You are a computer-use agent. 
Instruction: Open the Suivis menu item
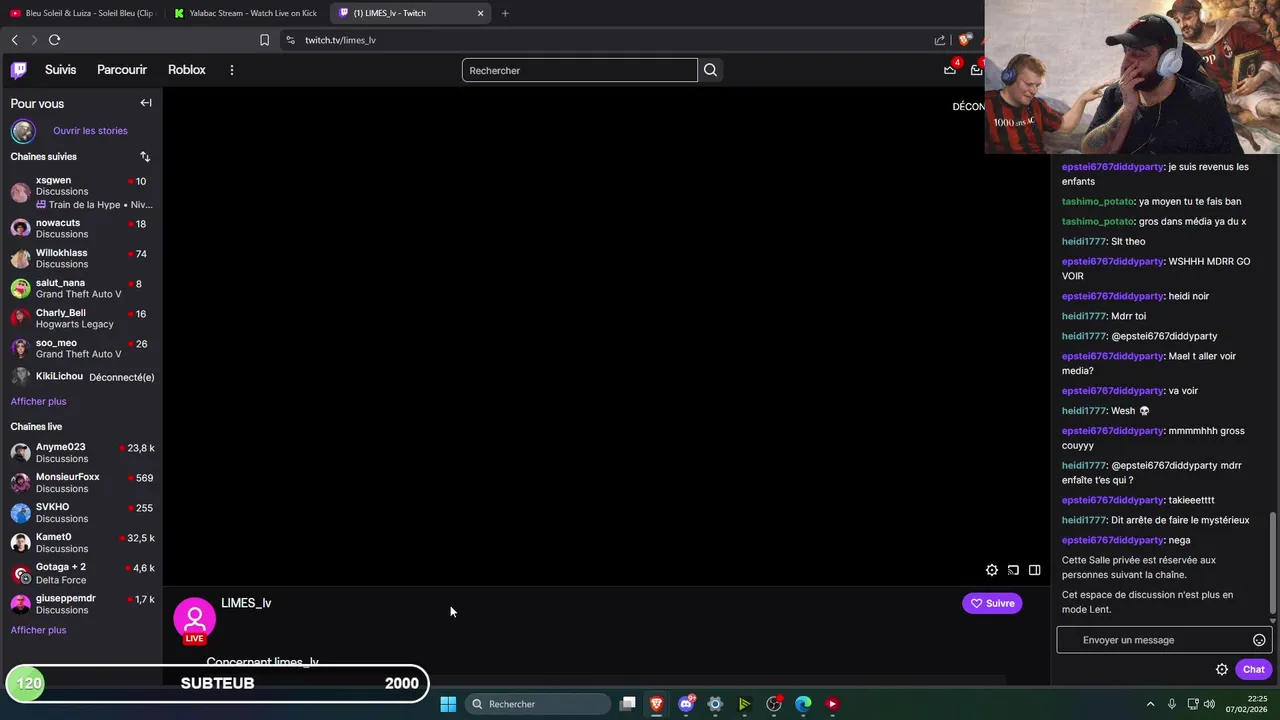click(x=60, y=70)
